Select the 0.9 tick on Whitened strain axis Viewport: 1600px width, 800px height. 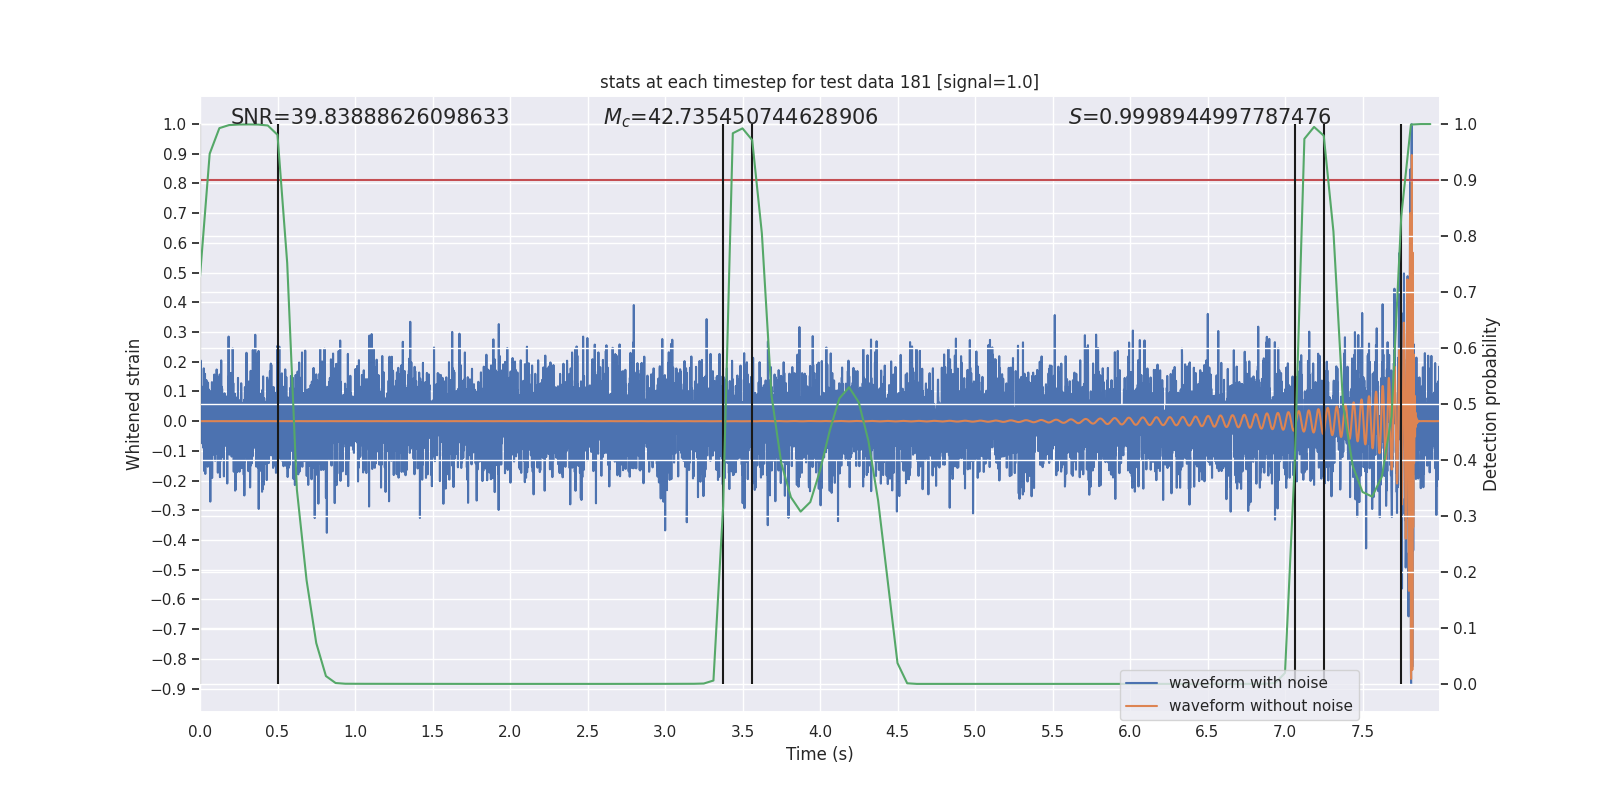(x=175, y=154)
